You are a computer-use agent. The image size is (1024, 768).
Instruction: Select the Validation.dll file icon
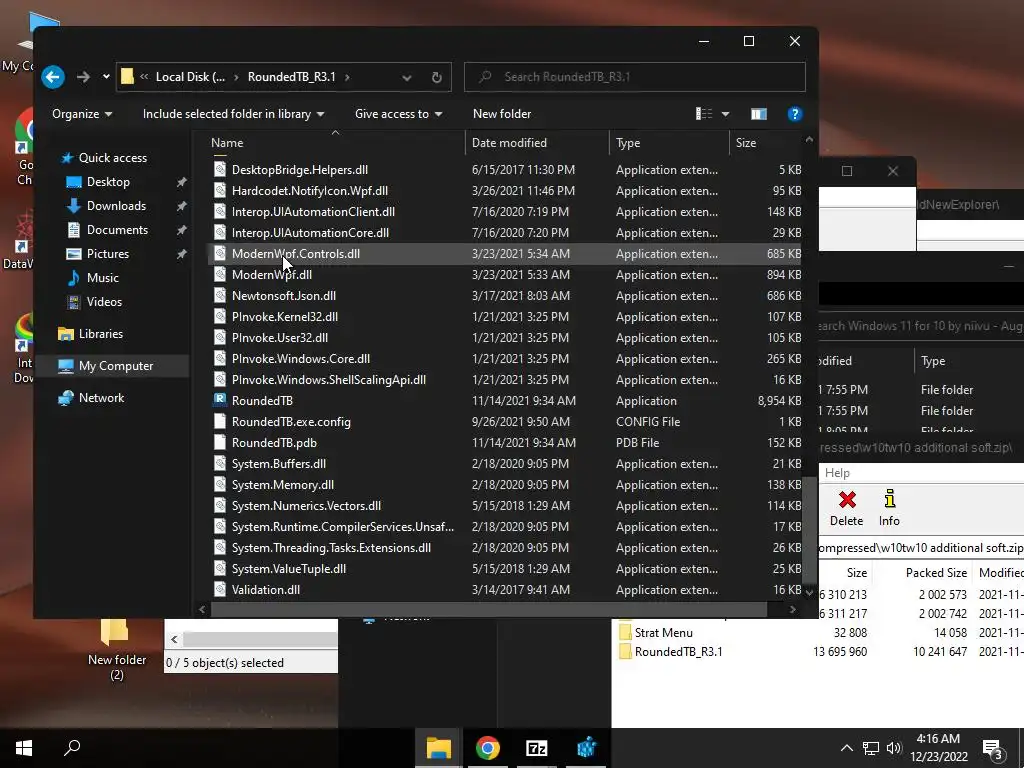[x=220, y=590]
